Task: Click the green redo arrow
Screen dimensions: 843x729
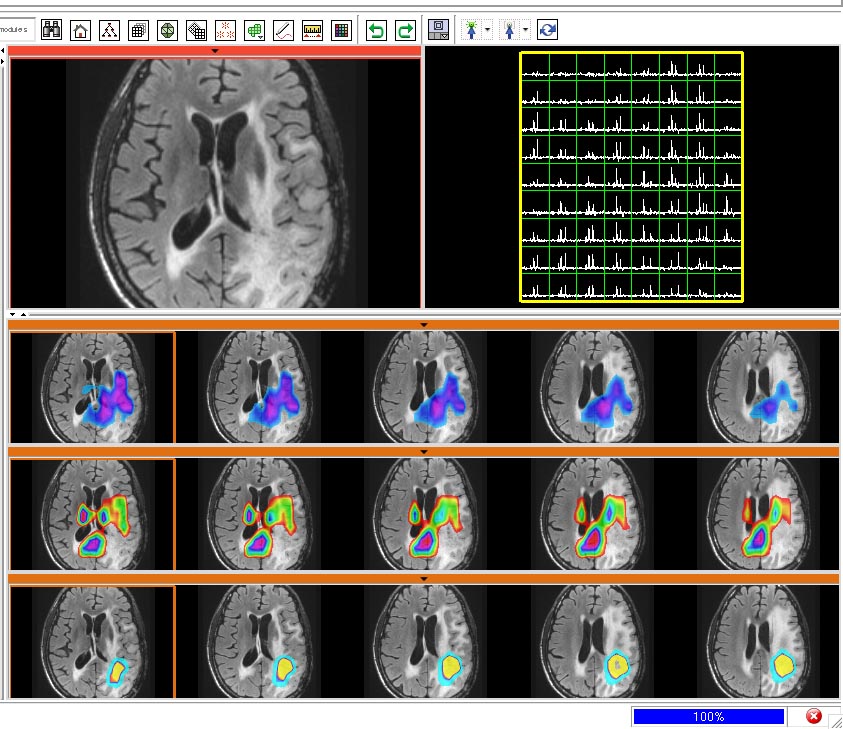Action: [405, 30]
